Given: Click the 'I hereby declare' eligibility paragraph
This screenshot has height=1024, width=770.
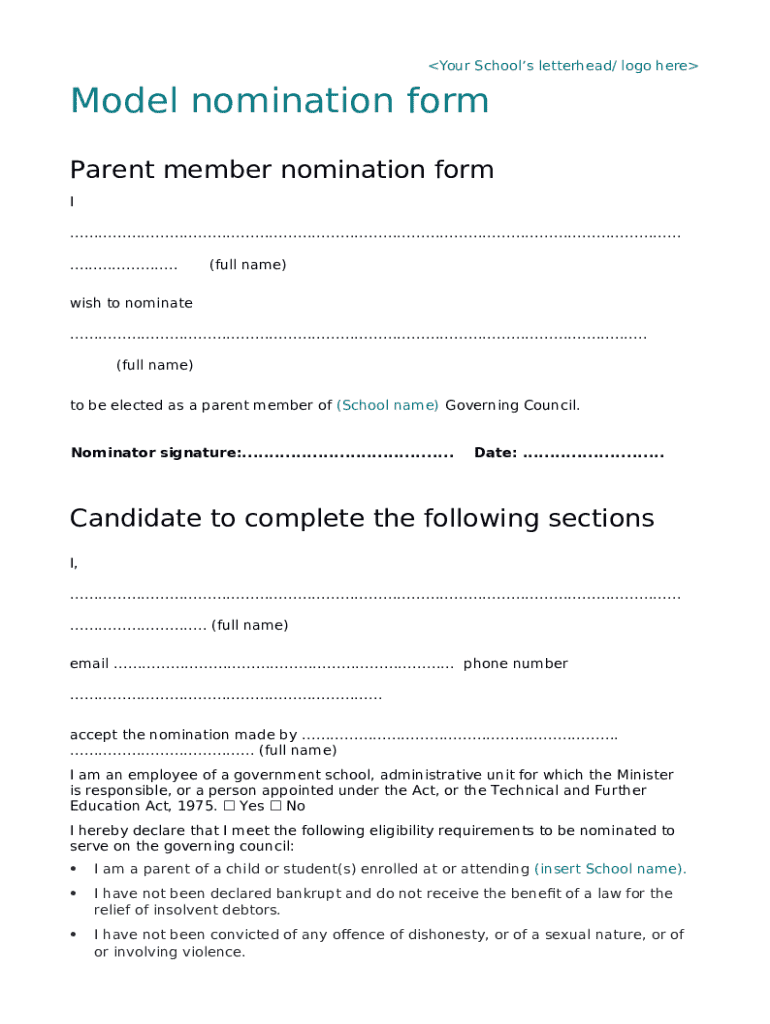Looking at the screenshot, I should point(372,838).
